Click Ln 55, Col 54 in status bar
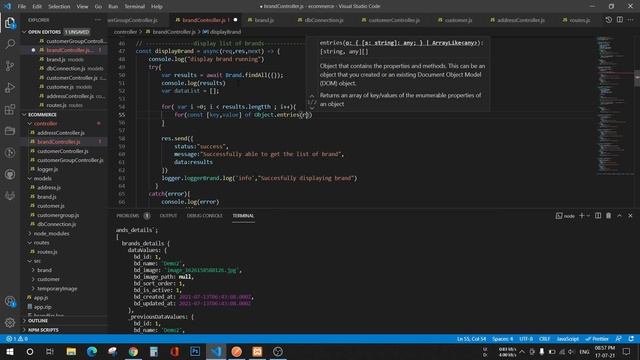The image size is (640, 360). tap(471, 339)
